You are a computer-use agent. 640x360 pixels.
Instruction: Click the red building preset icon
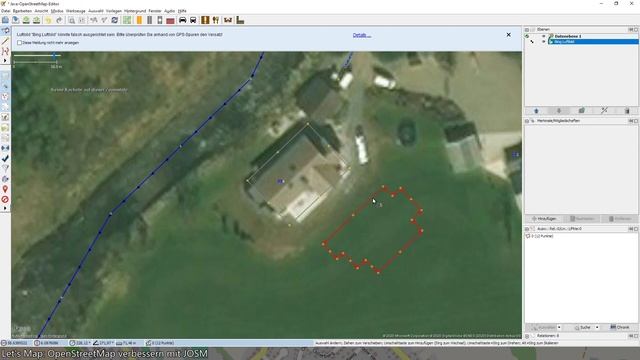(x=170, y=20)
